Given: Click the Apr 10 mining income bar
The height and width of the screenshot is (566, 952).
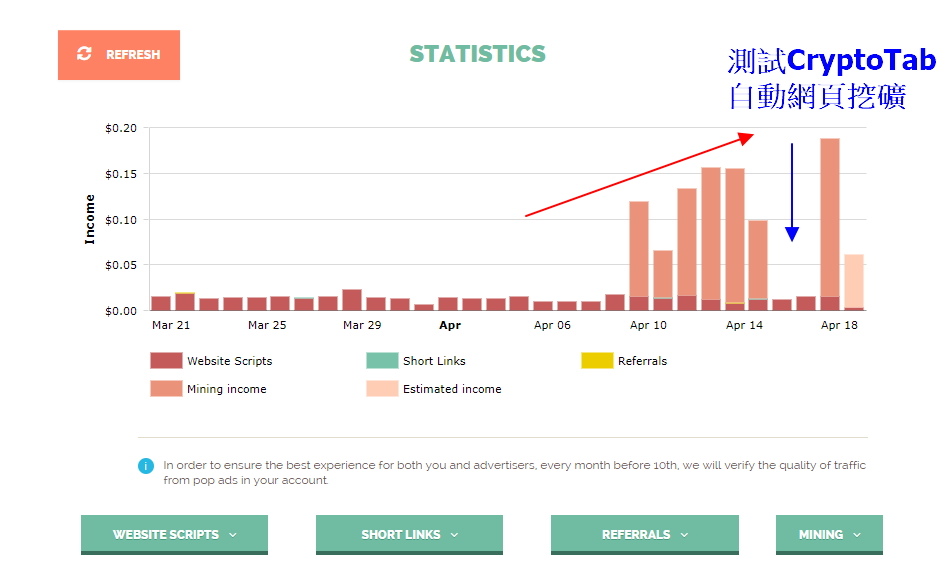Looking at the screenshot, I should [639, 249].
